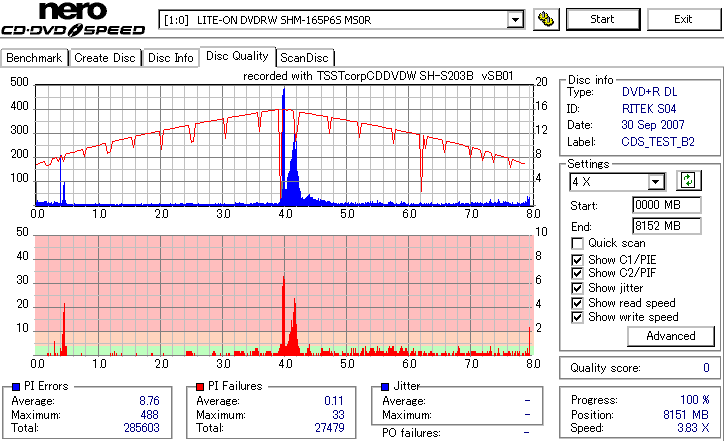Click the Position 8151 MB value
The height and width of the screenshot is (441, 724).
[x=686, y=415]
